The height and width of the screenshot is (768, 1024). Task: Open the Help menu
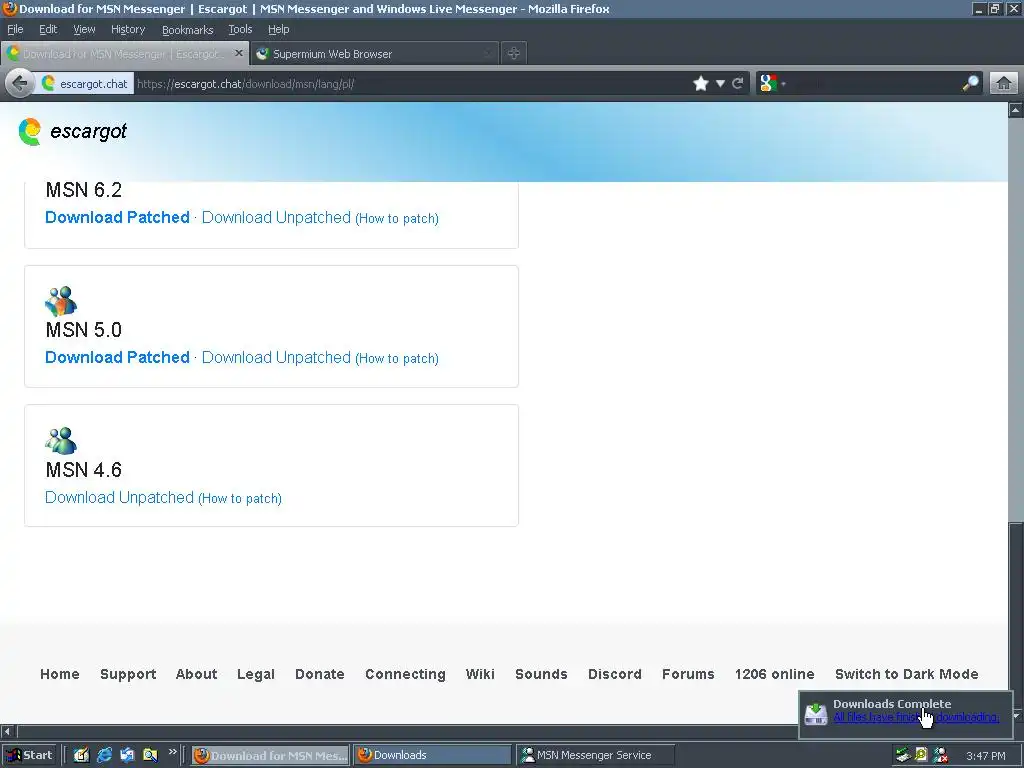click(x=278, y=29)
